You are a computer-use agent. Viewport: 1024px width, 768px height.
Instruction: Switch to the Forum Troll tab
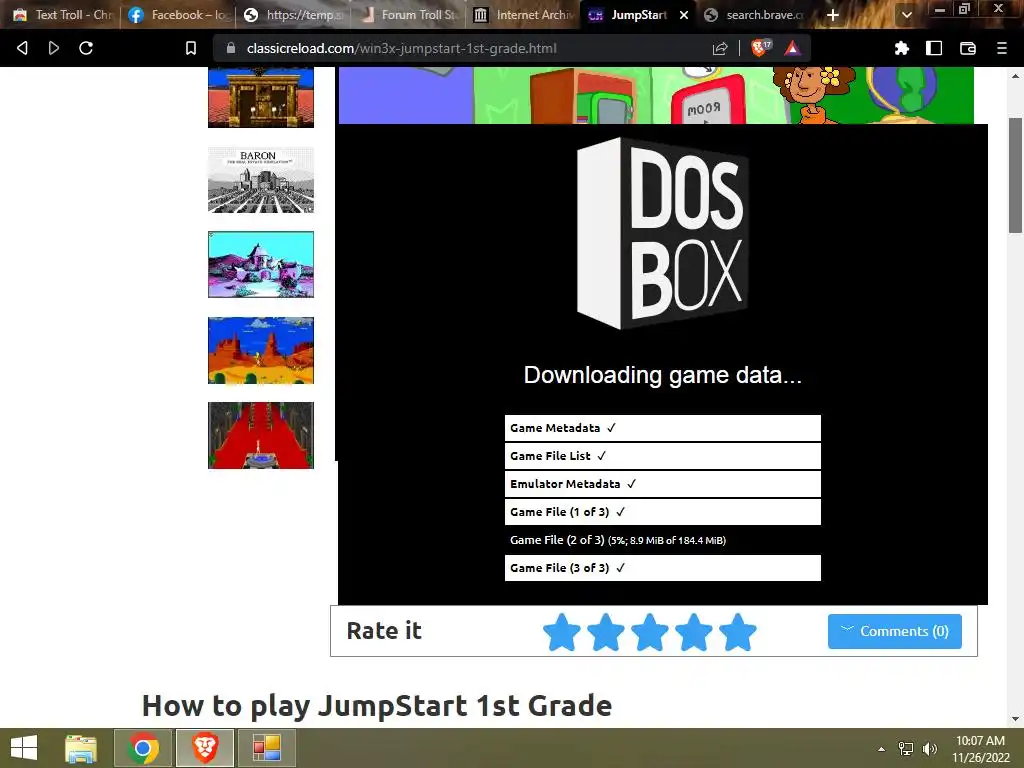click(x=408, y=14)
